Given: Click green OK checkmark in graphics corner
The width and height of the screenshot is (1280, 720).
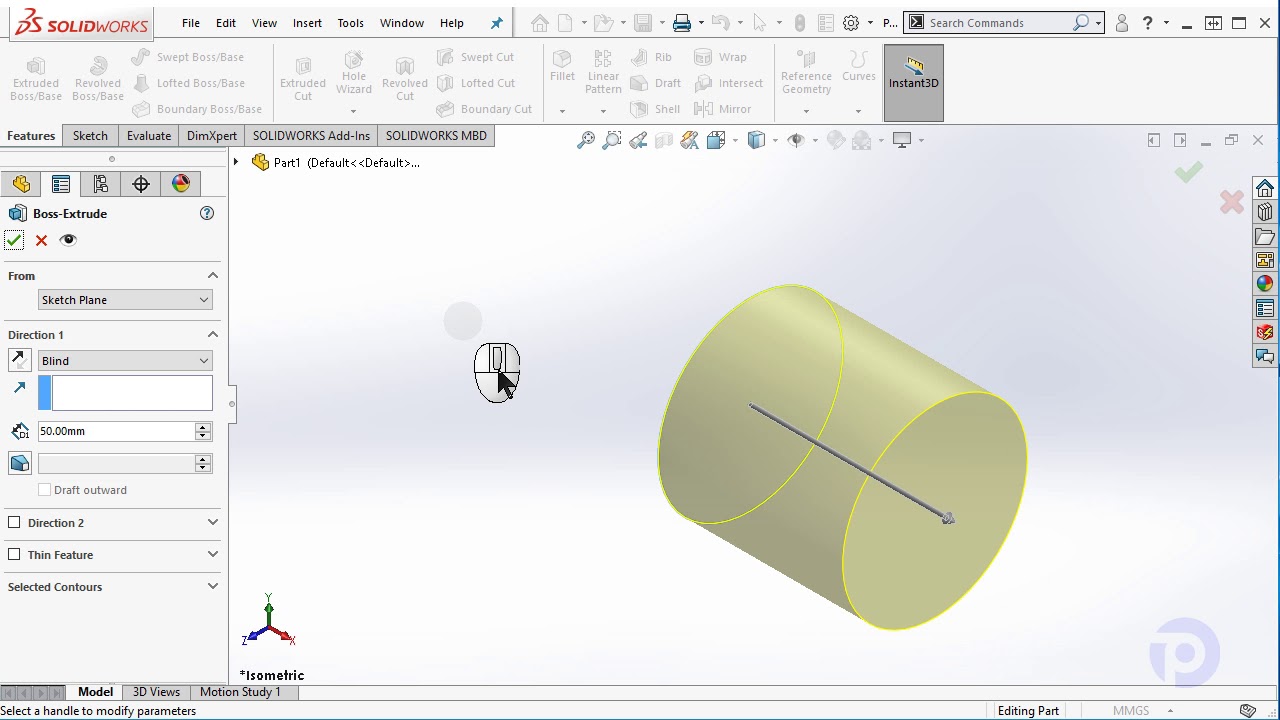Looking at the screenshot, I should 1188,173.
